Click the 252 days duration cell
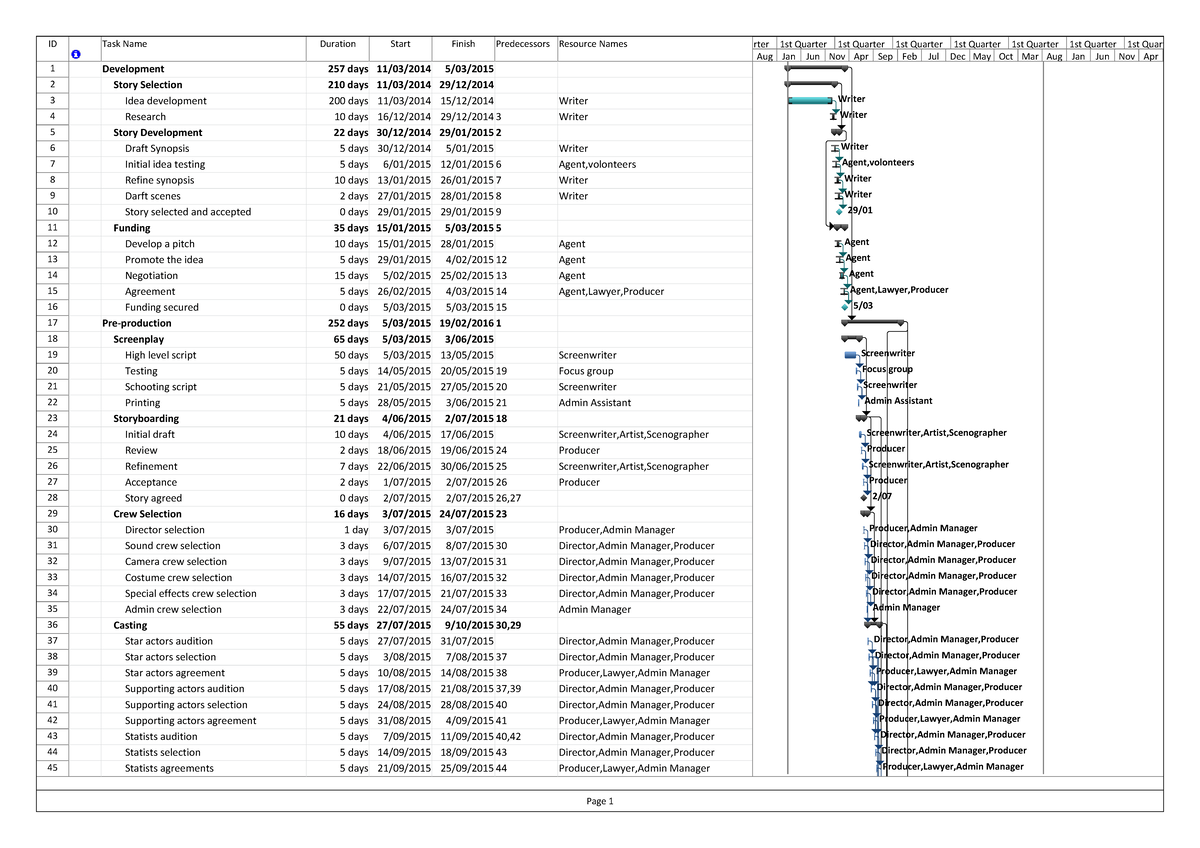 click(348, 323)
